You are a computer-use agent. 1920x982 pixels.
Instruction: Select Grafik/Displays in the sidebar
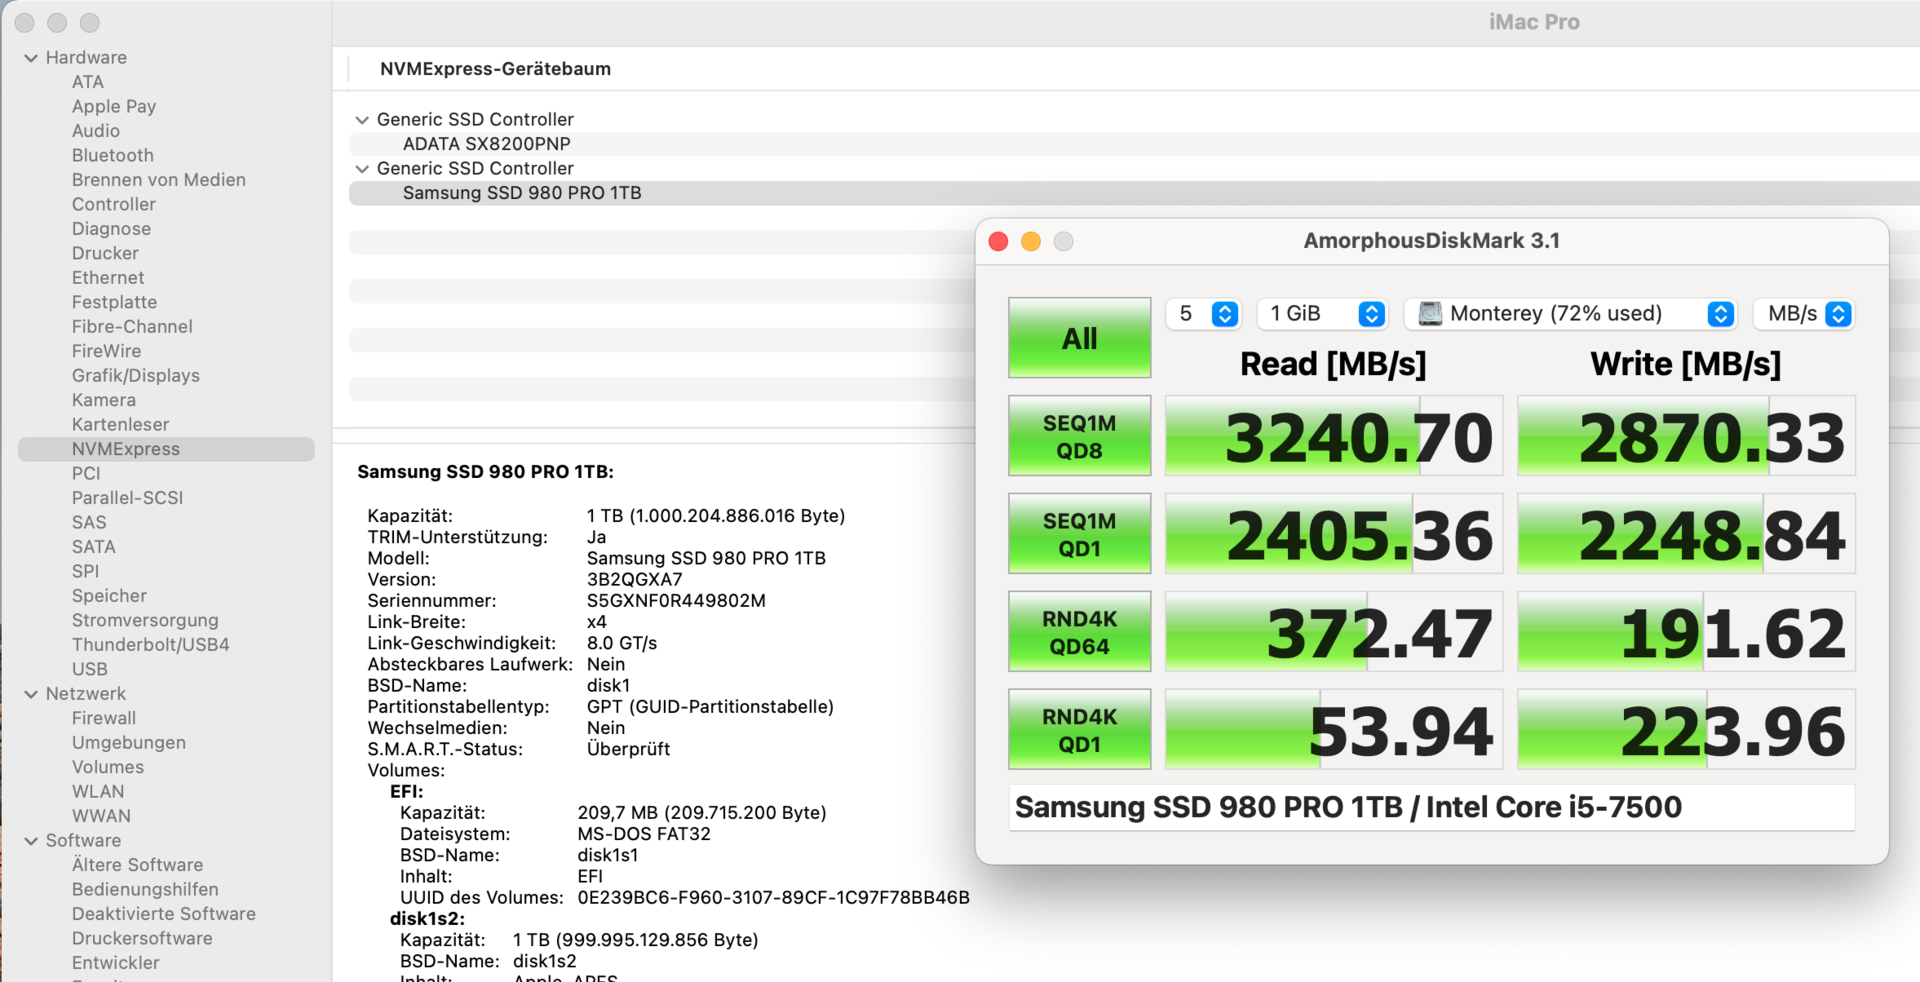pos(135,376)
